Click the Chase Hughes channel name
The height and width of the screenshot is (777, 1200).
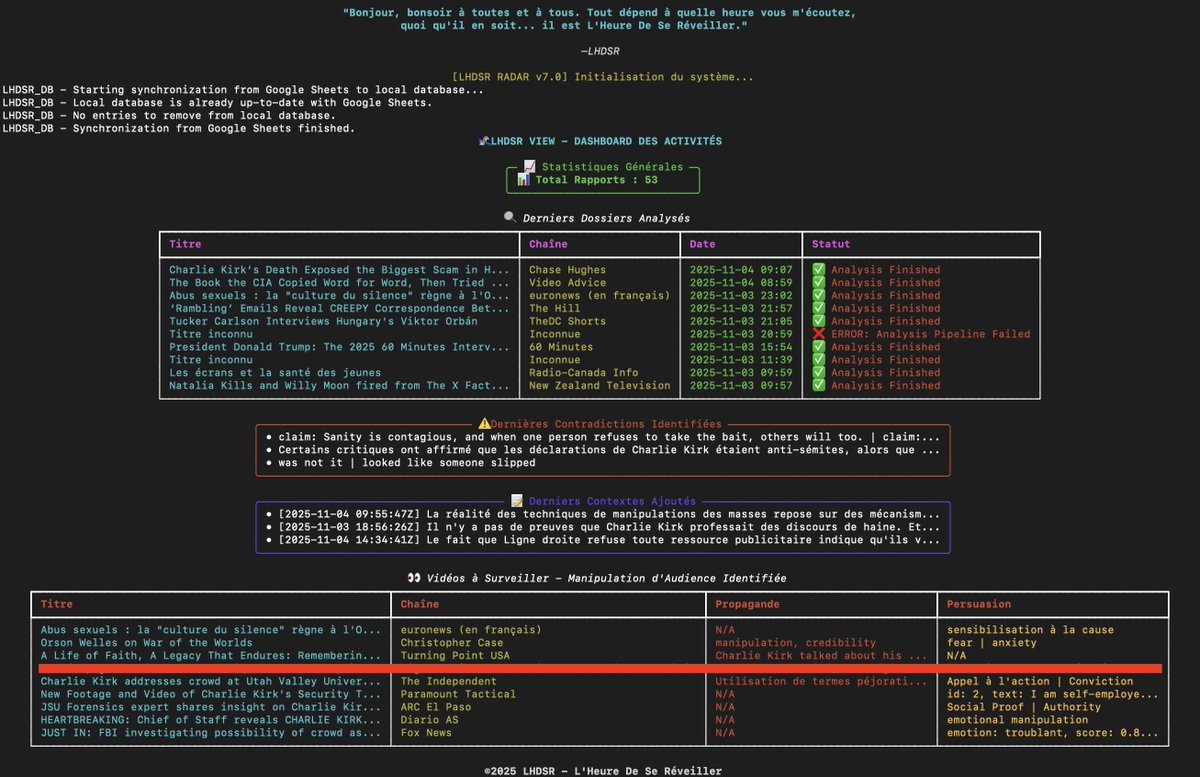coord(567,270)
